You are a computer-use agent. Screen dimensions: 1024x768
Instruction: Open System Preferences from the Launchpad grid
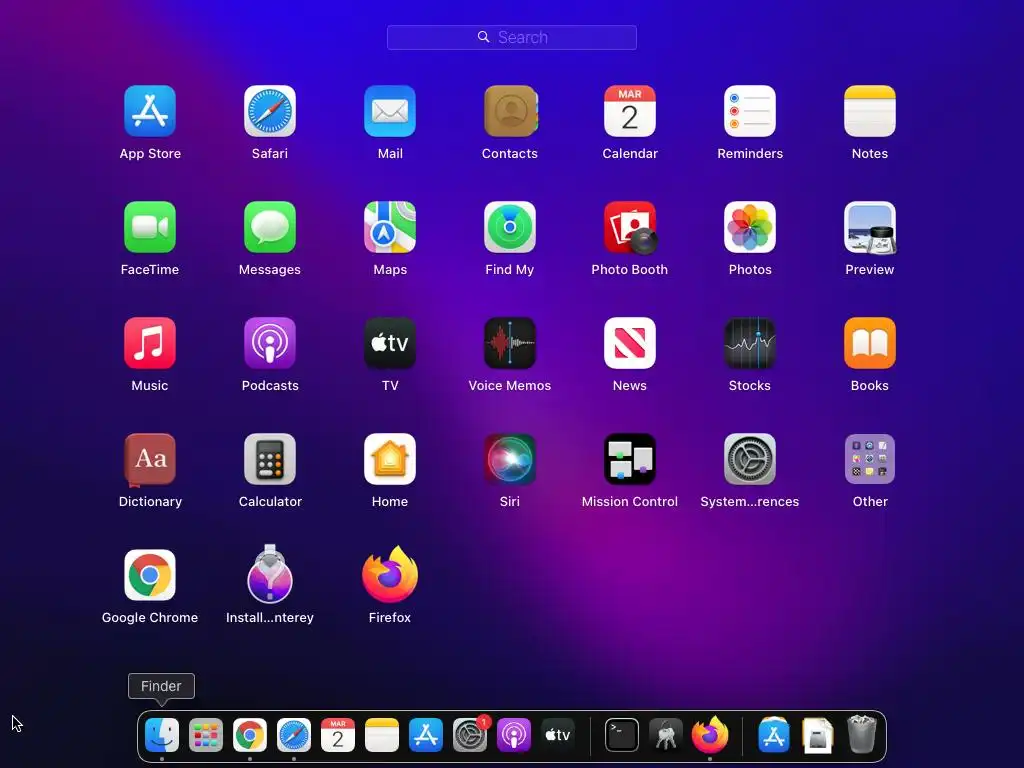(x=750, y=459)
